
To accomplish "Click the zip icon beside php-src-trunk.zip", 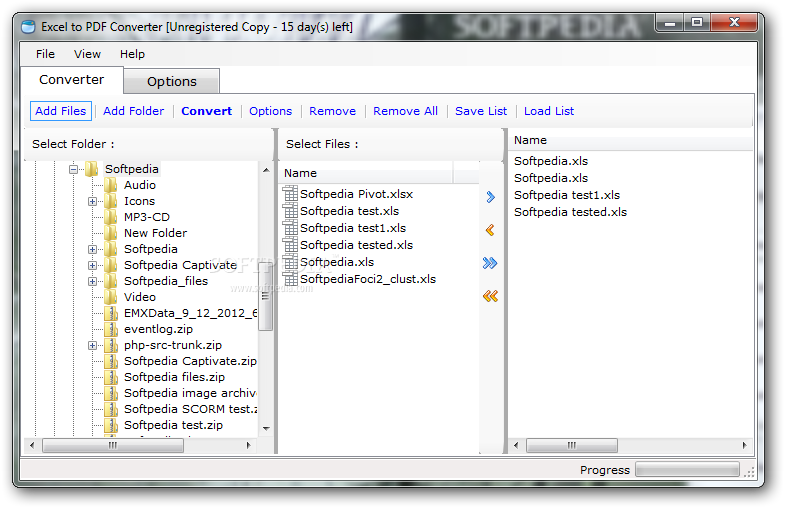I will (111, 345).
